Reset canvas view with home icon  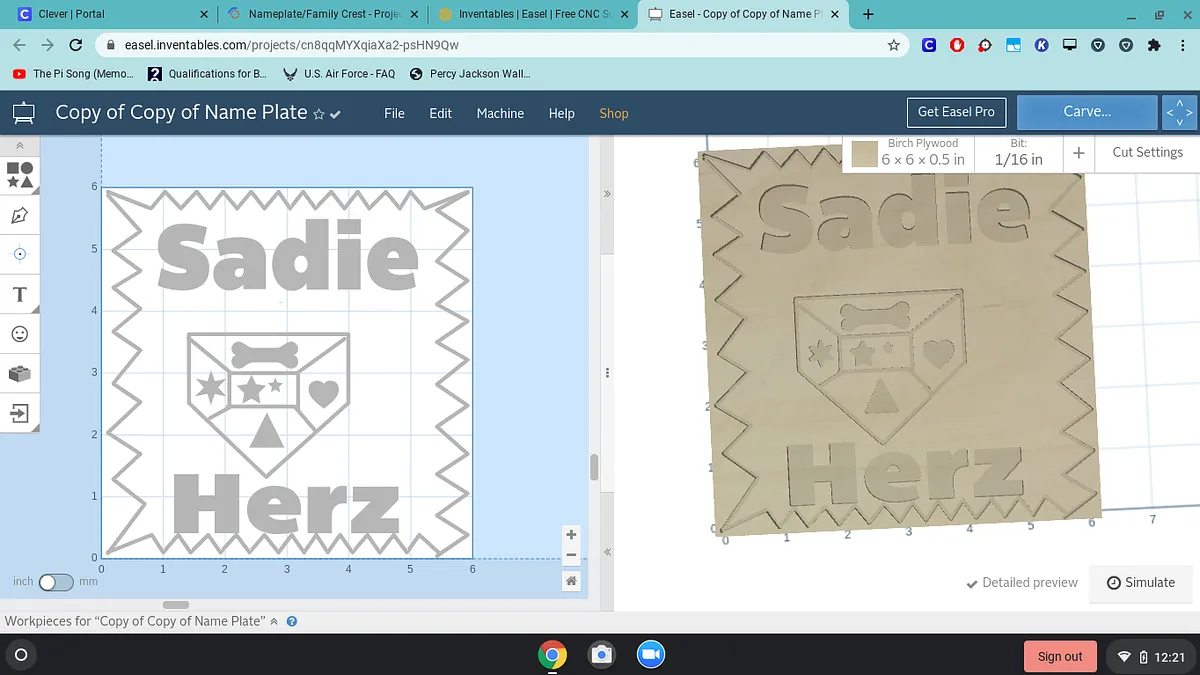[x=571, y=581]
